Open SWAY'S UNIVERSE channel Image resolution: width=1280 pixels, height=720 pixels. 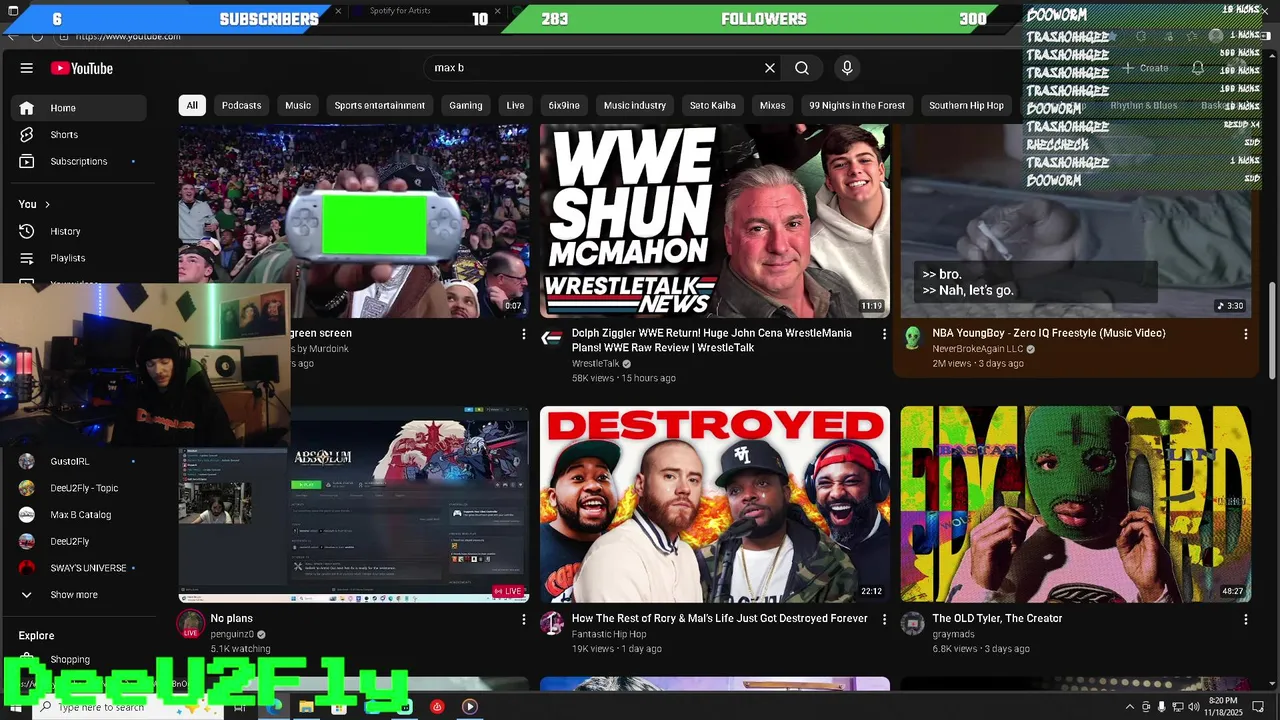(79, 568)
